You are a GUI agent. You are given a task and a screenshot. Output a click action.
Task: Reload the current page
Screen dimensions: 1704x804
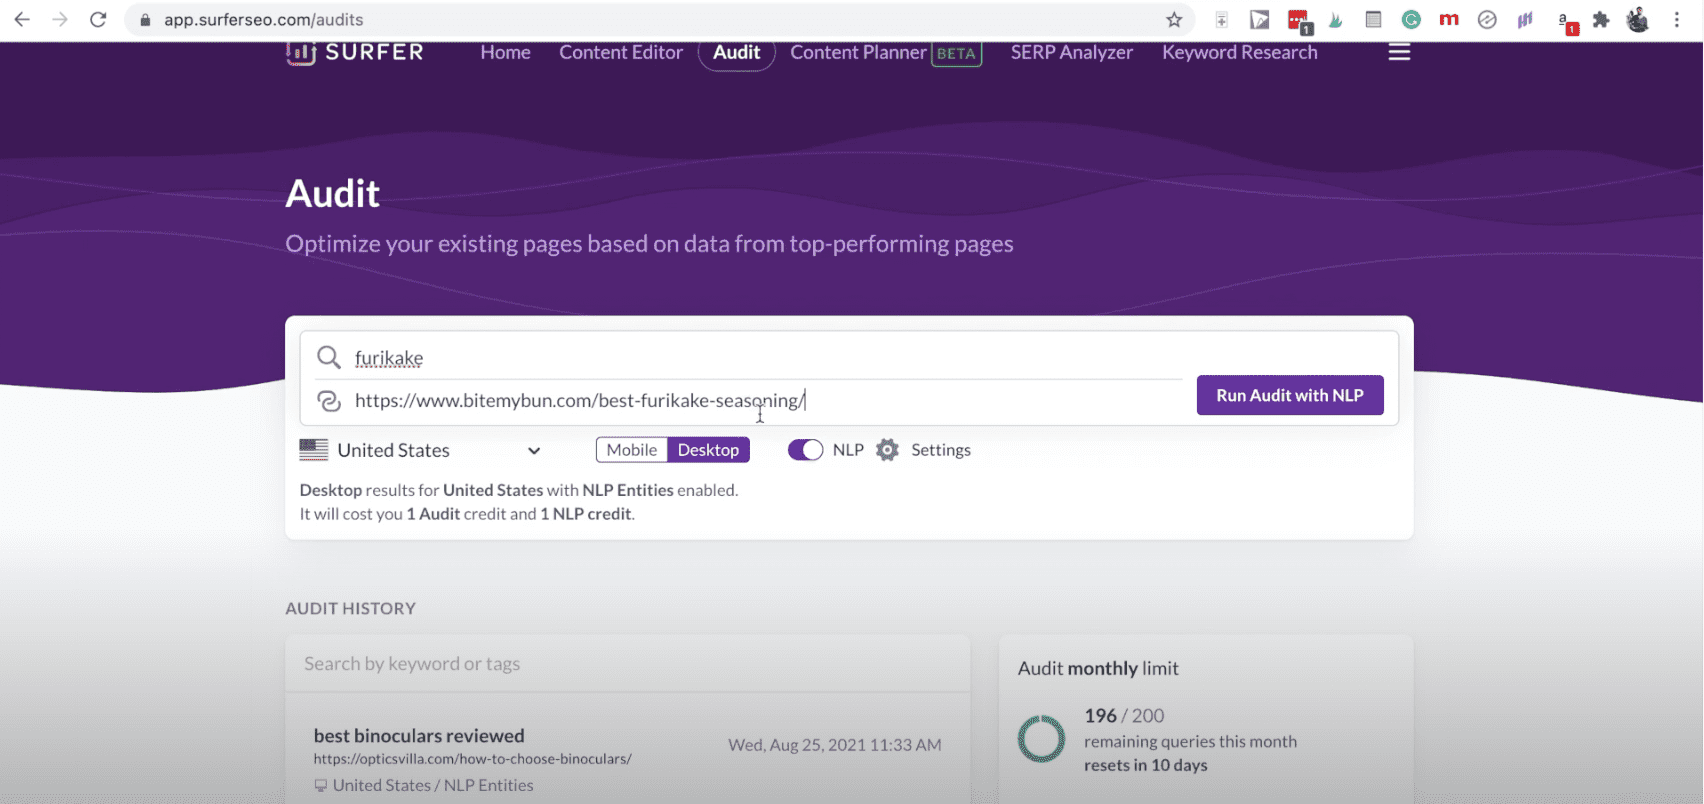click(x=98, y=19)
